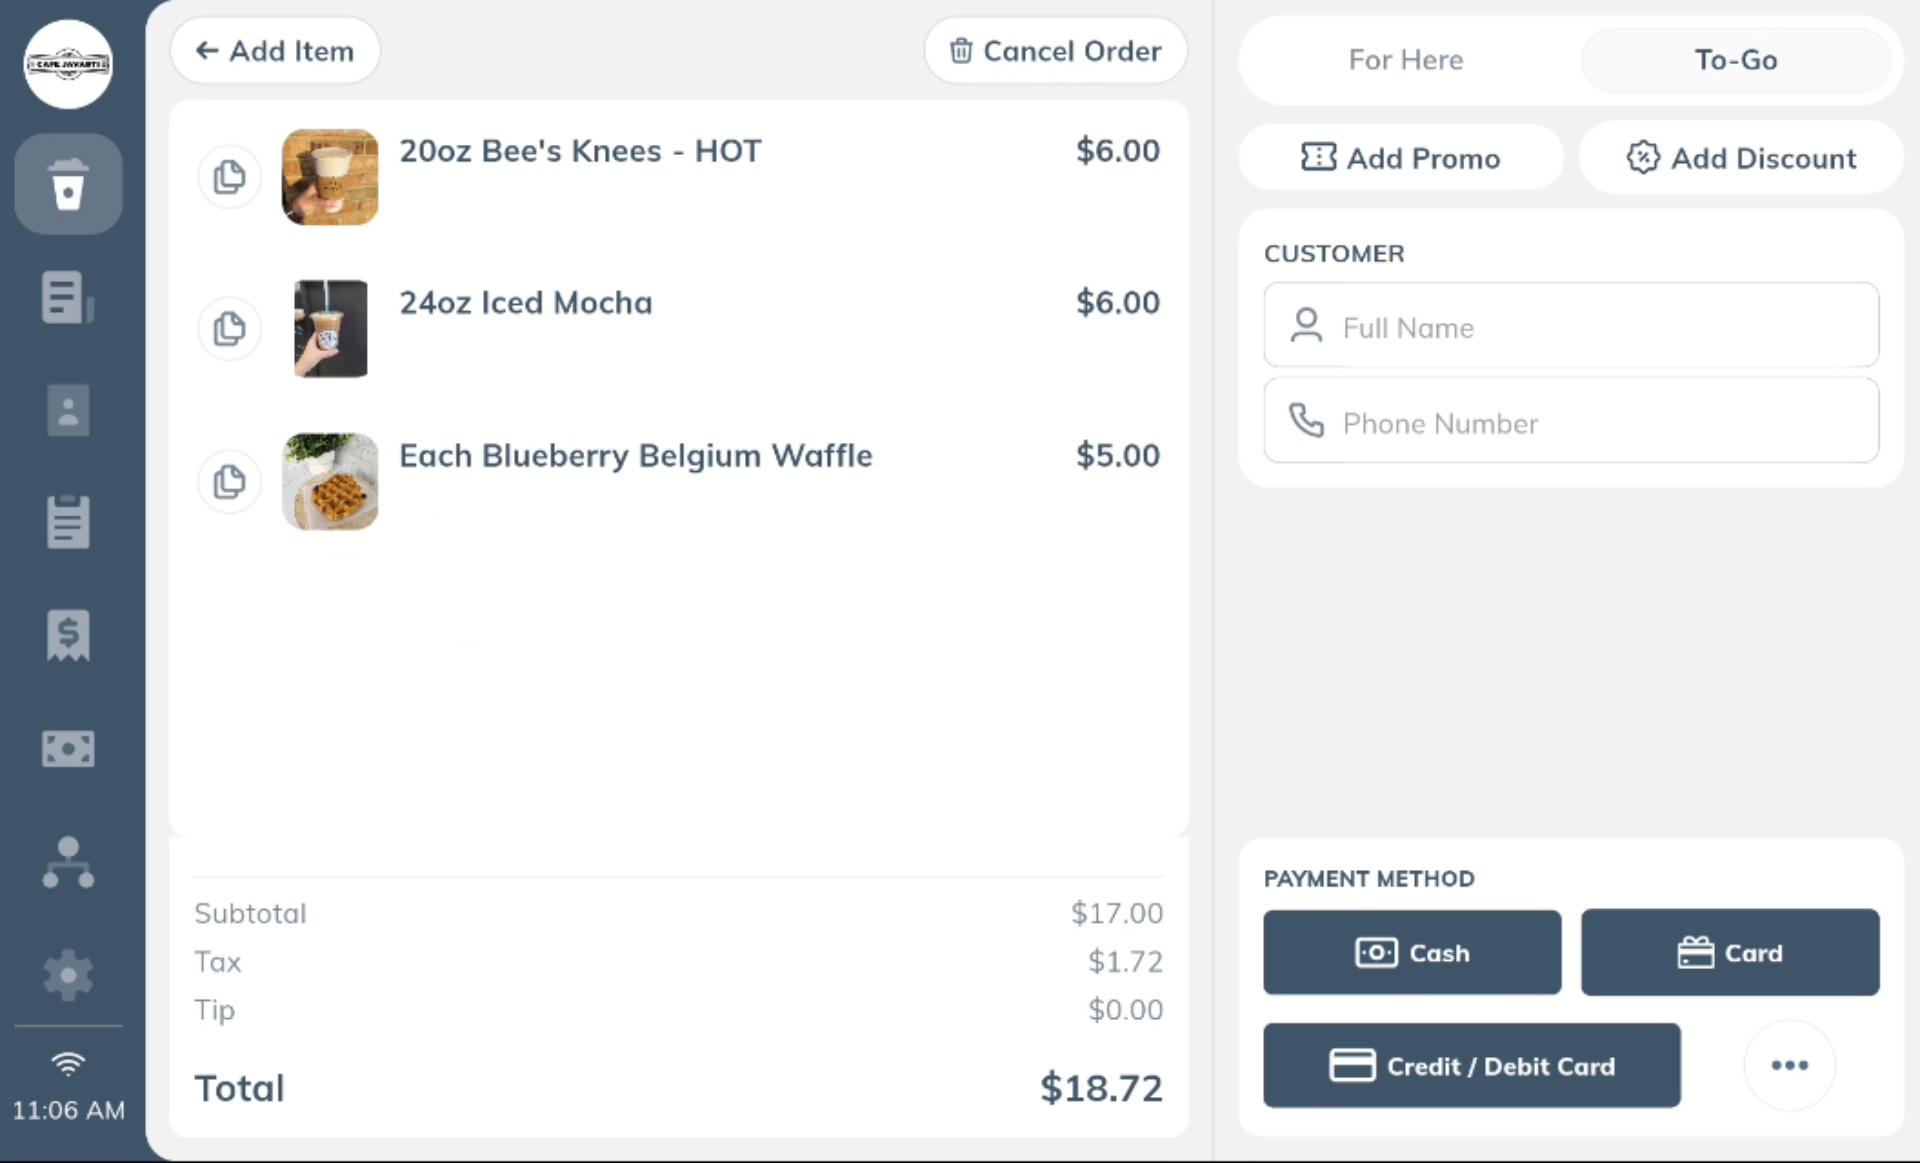This screenshot has width=1920, height=1163.
Task: Duplicate the 24oz Iced Mocha item
Action: click(229, 329)
